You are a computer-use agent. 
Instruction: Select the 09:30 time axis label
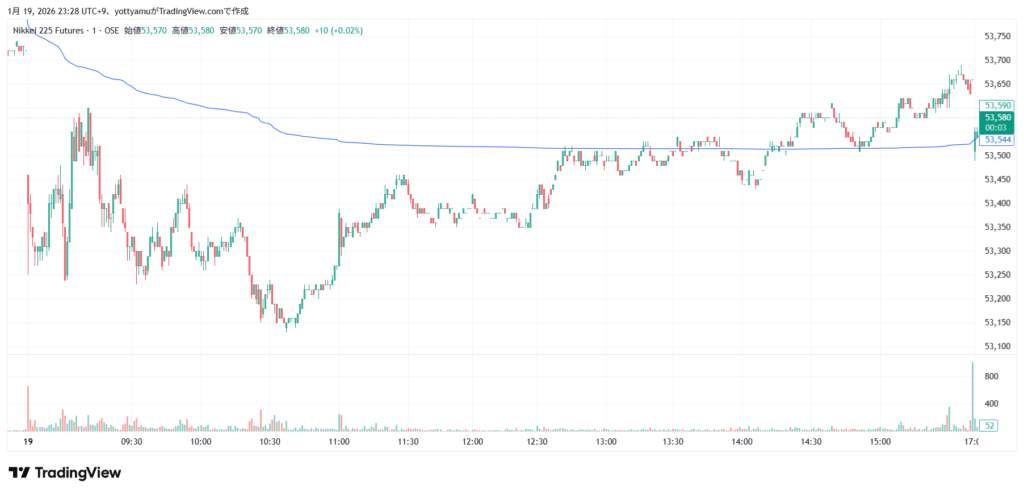(132, 441)
